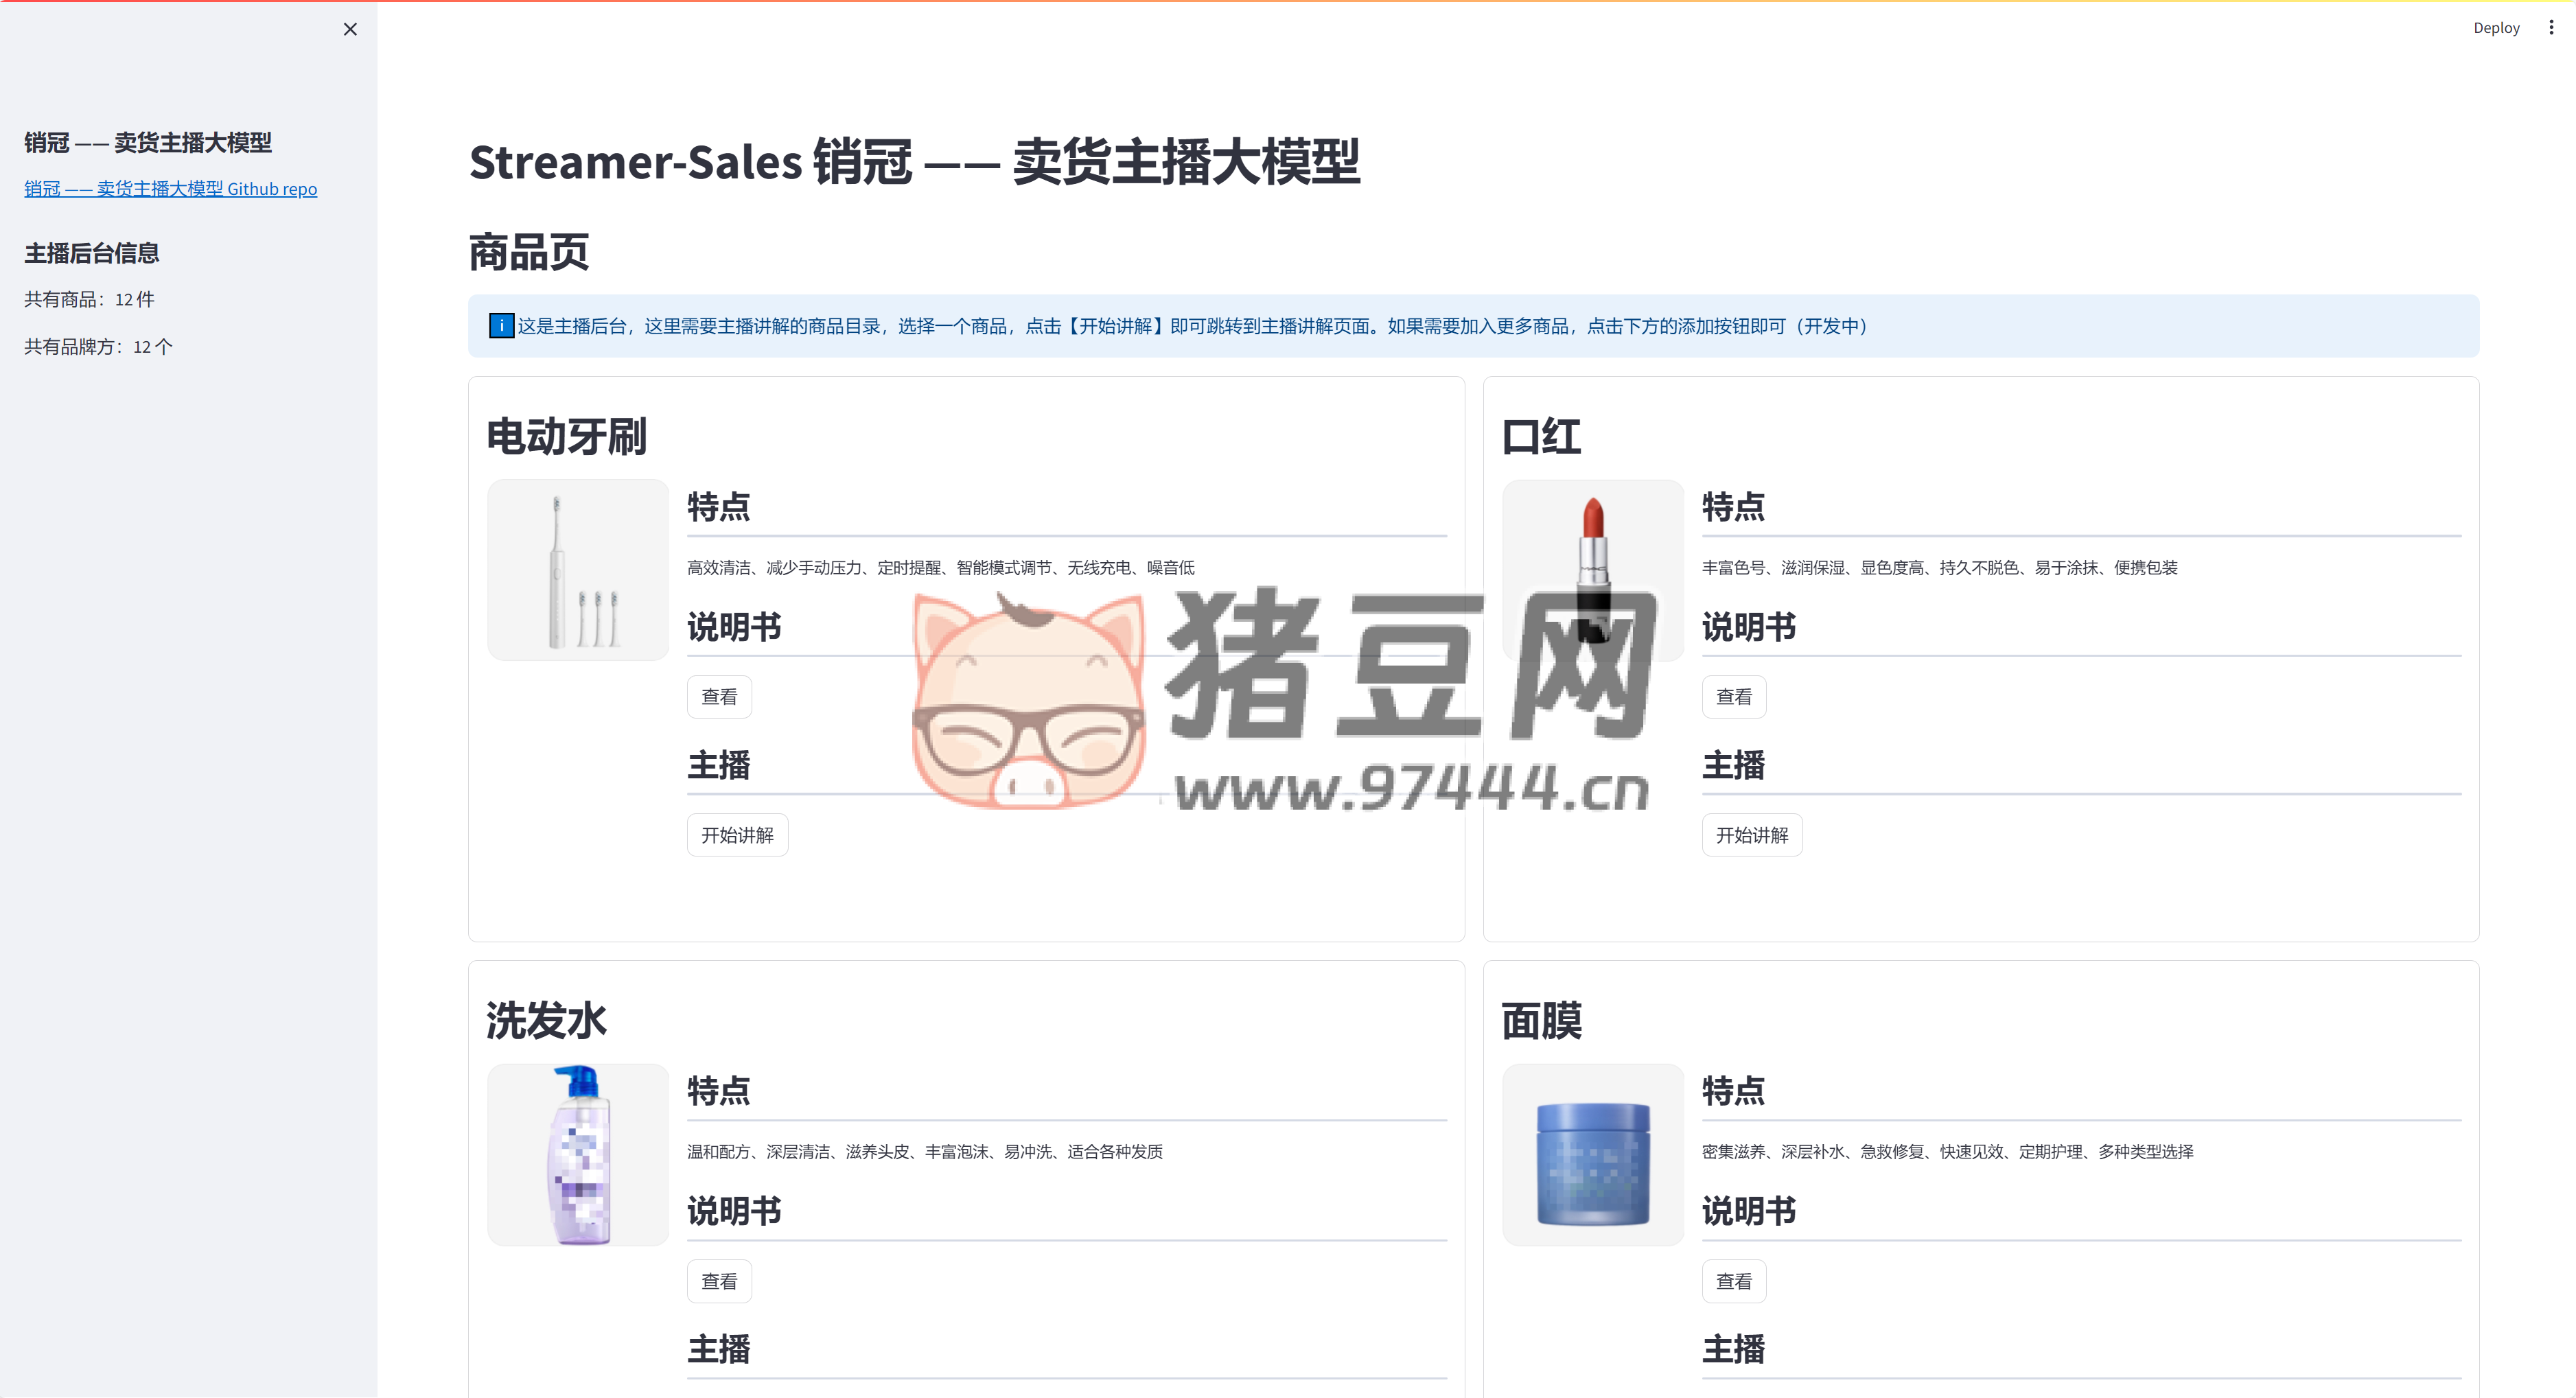The width and height of the screenshot is (2576, 1398).
Task: Click the 电动牙刷 product heading
Action: [566, 437]
